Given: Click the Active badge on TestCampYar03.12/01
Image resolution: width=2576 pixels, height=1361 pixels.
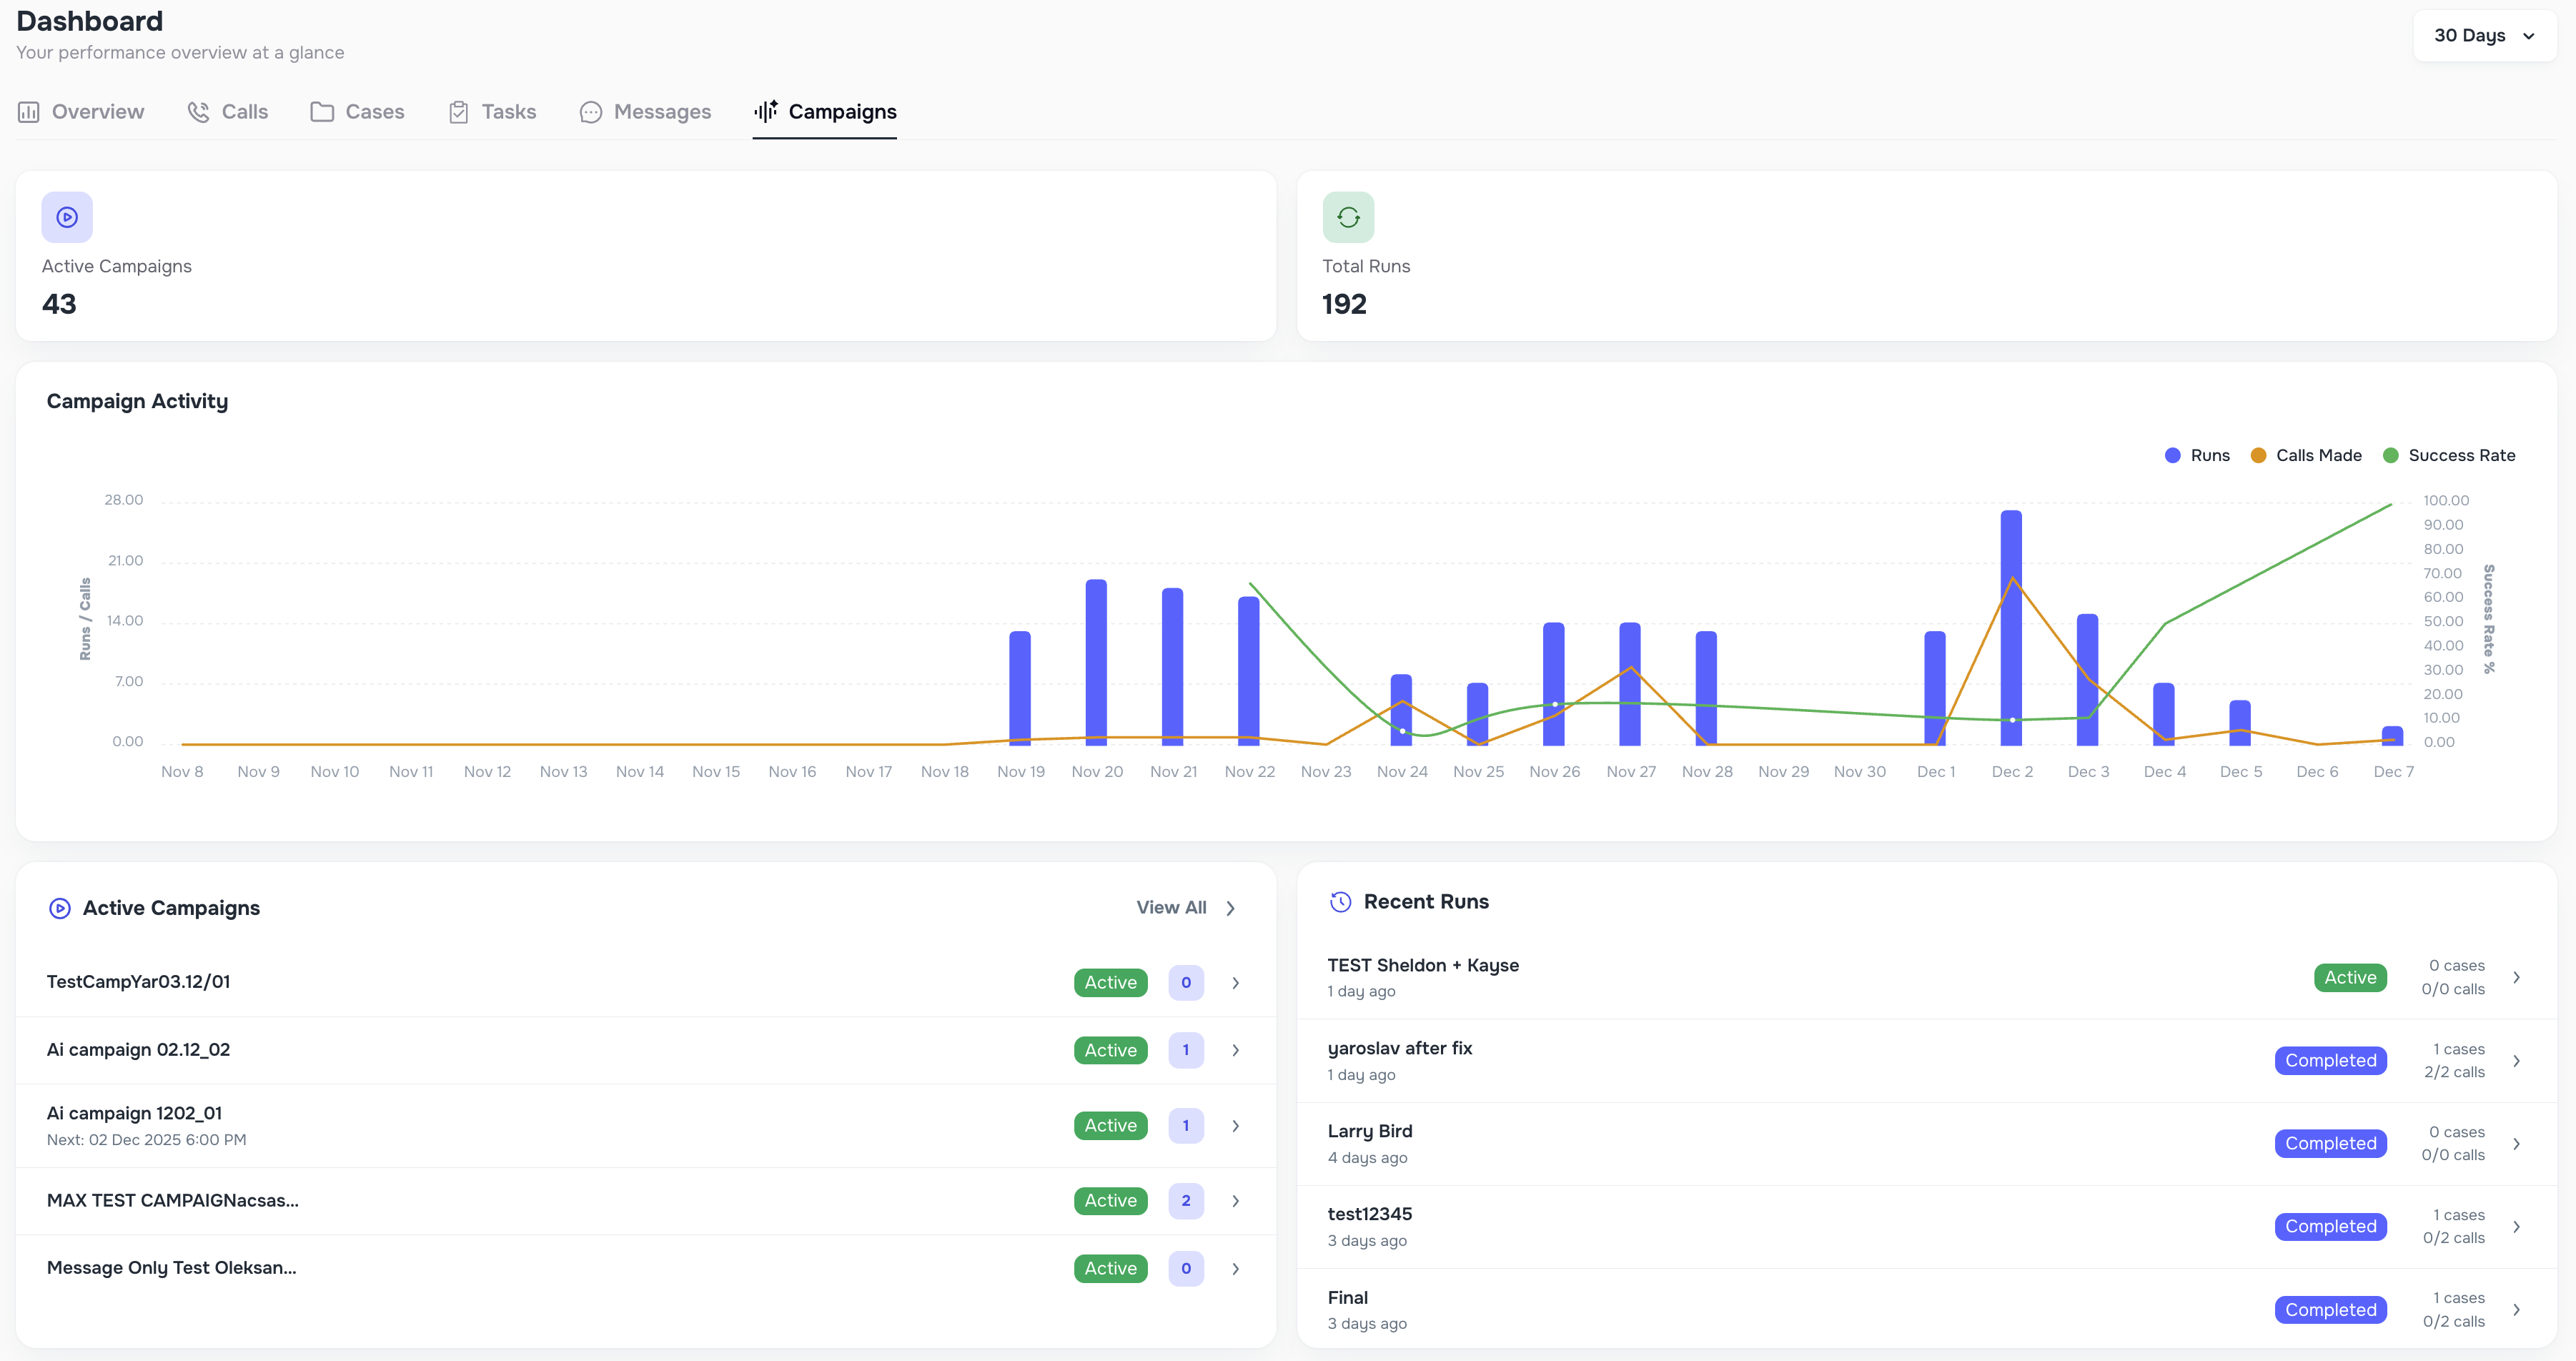Looking at the screenshot, I should [x=1110, y=982].
